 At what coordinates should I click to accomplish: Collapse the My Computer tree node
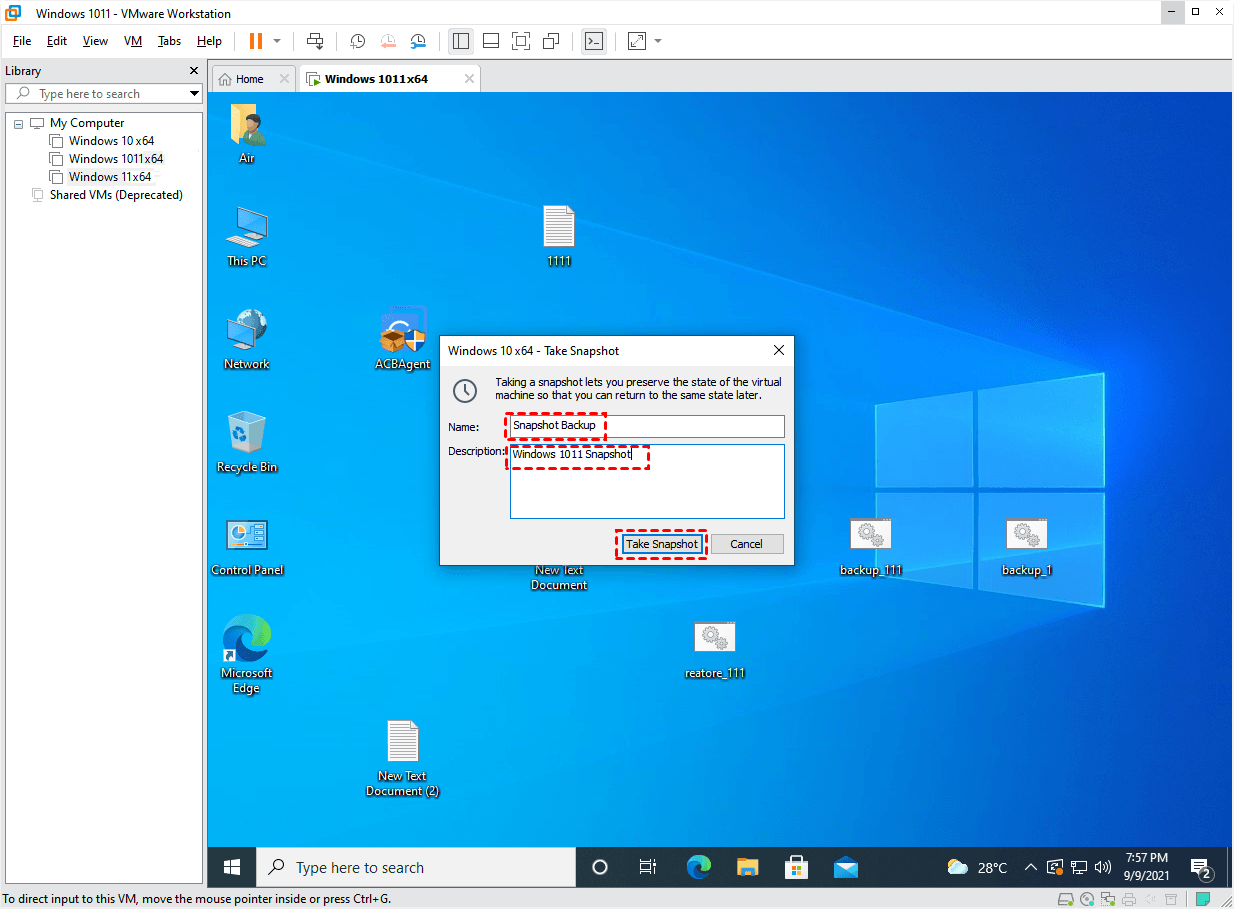click(x=18, y=124)
